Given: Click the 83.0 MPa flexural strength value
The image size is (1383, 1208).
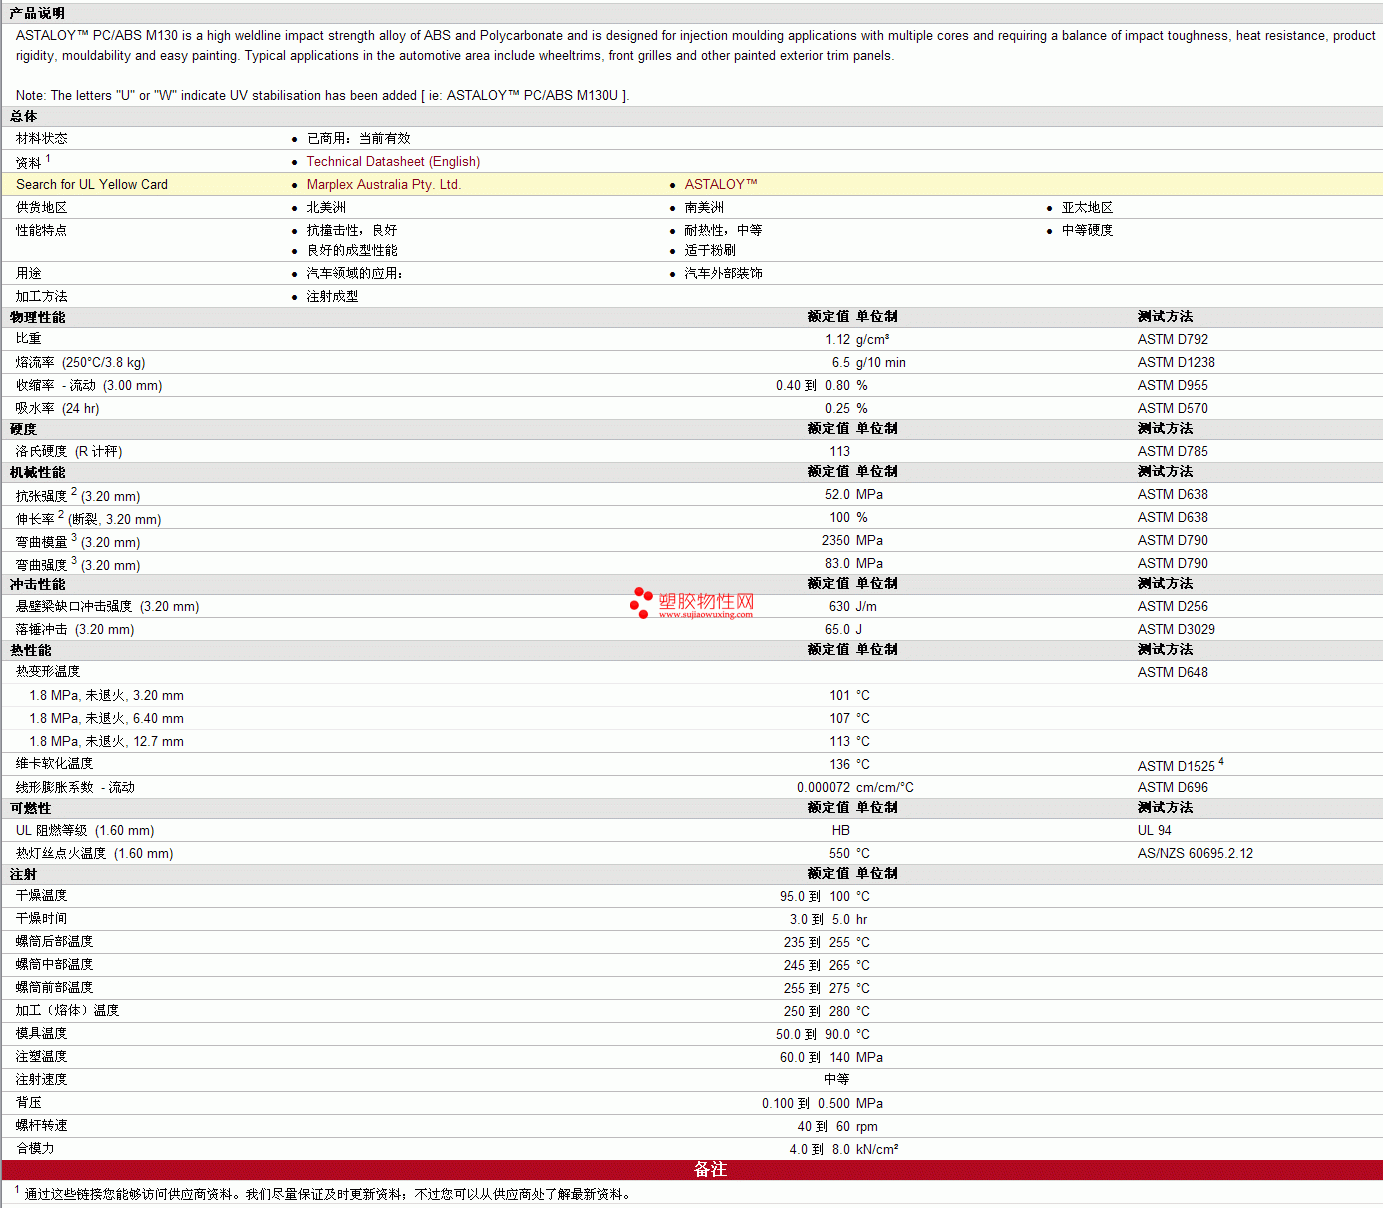Looking at the screenshot, I should point(854,563).
